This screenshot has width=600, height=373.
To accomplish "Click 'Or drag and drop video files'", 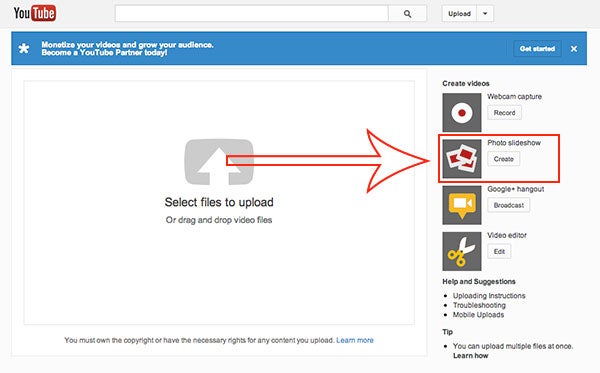I will tap(219, 220).
